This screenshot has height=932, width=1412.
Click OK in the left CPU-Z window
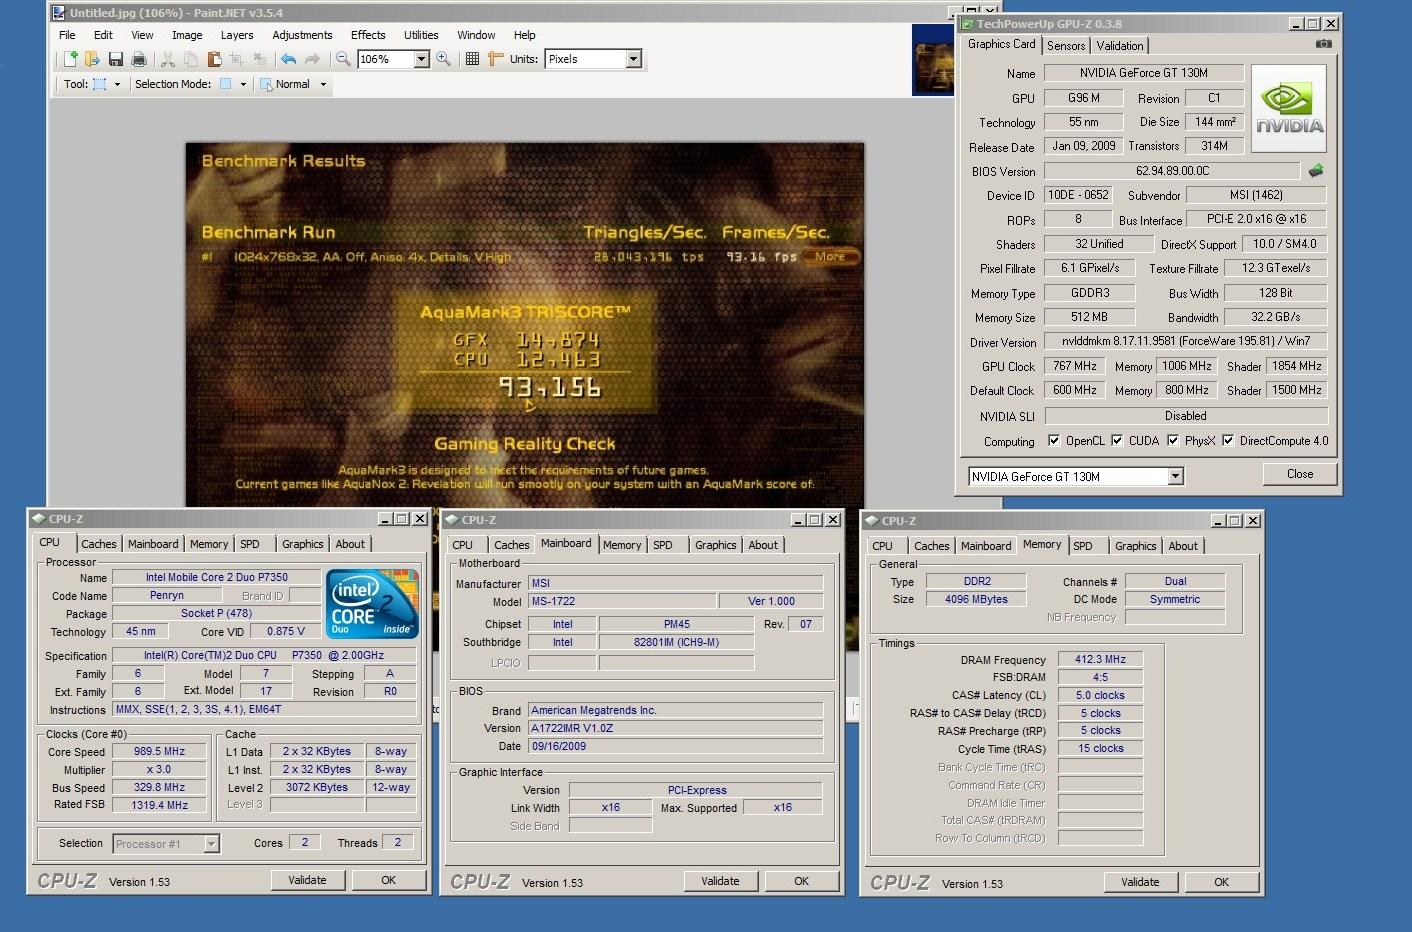(x=389, y=880)
